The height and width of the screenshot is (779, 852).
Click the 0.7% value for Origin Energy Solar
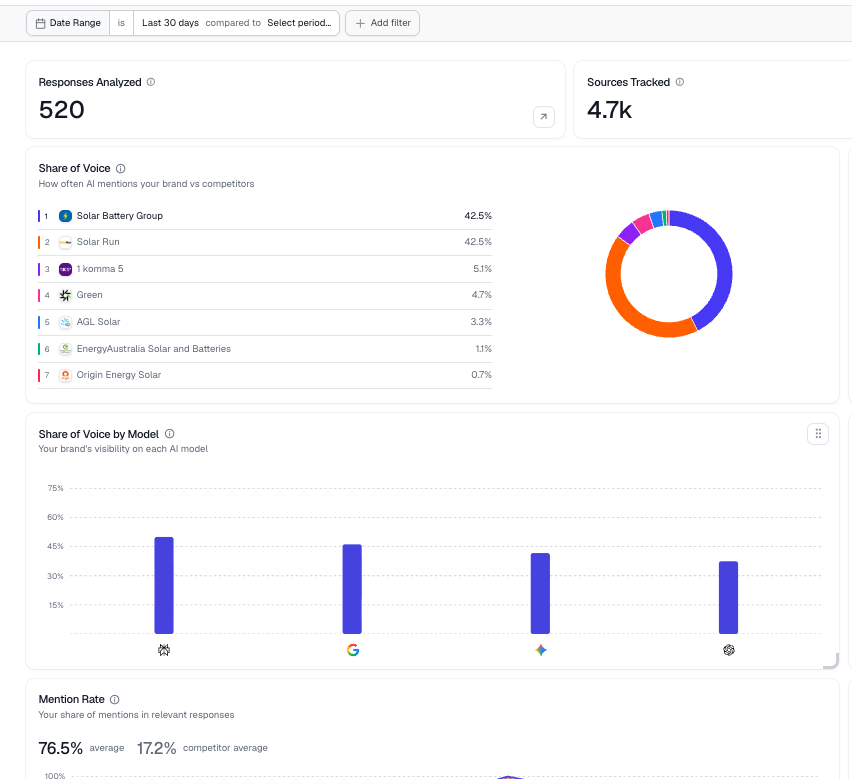click(481, 375)
